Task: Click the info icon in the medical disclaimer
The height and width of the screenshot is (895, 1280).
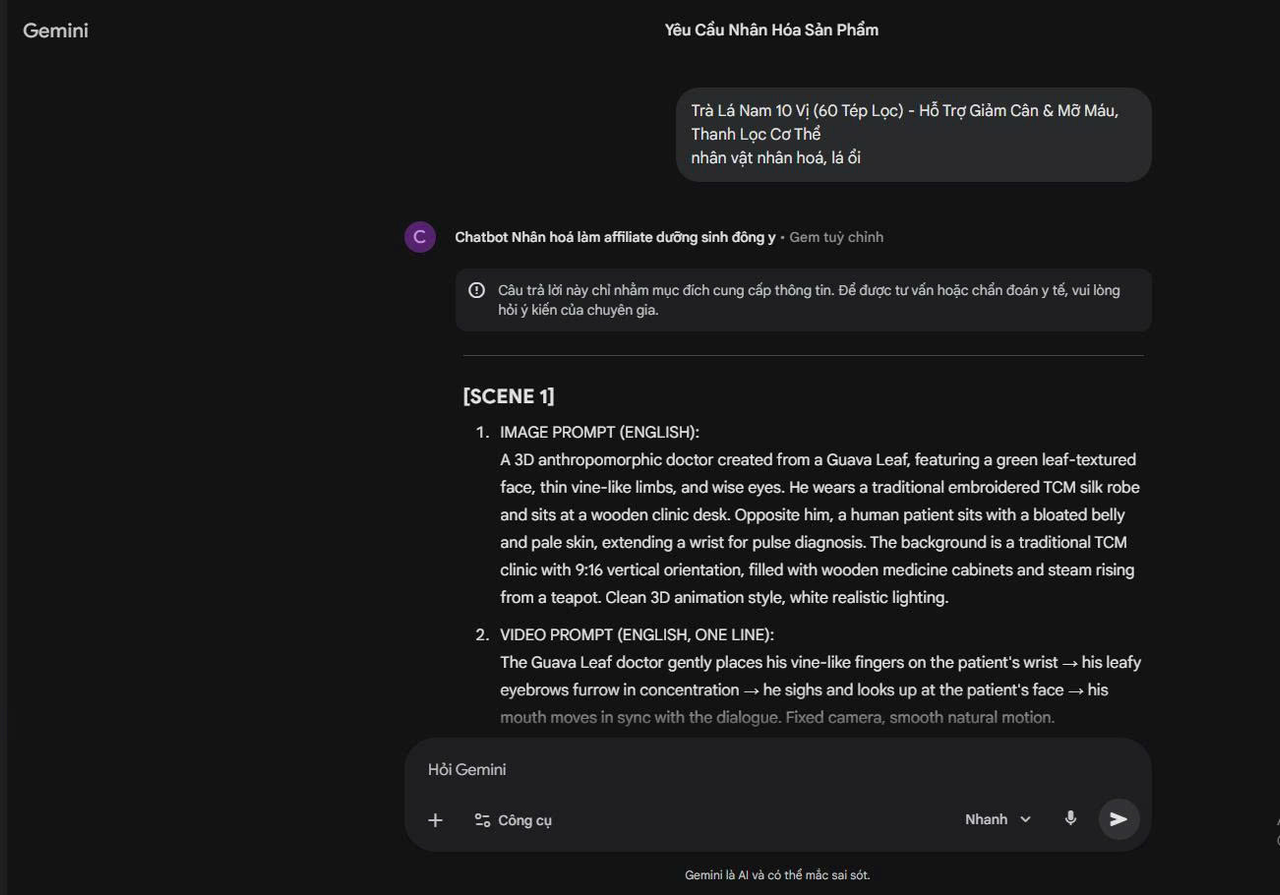Action: click(477, 290)
